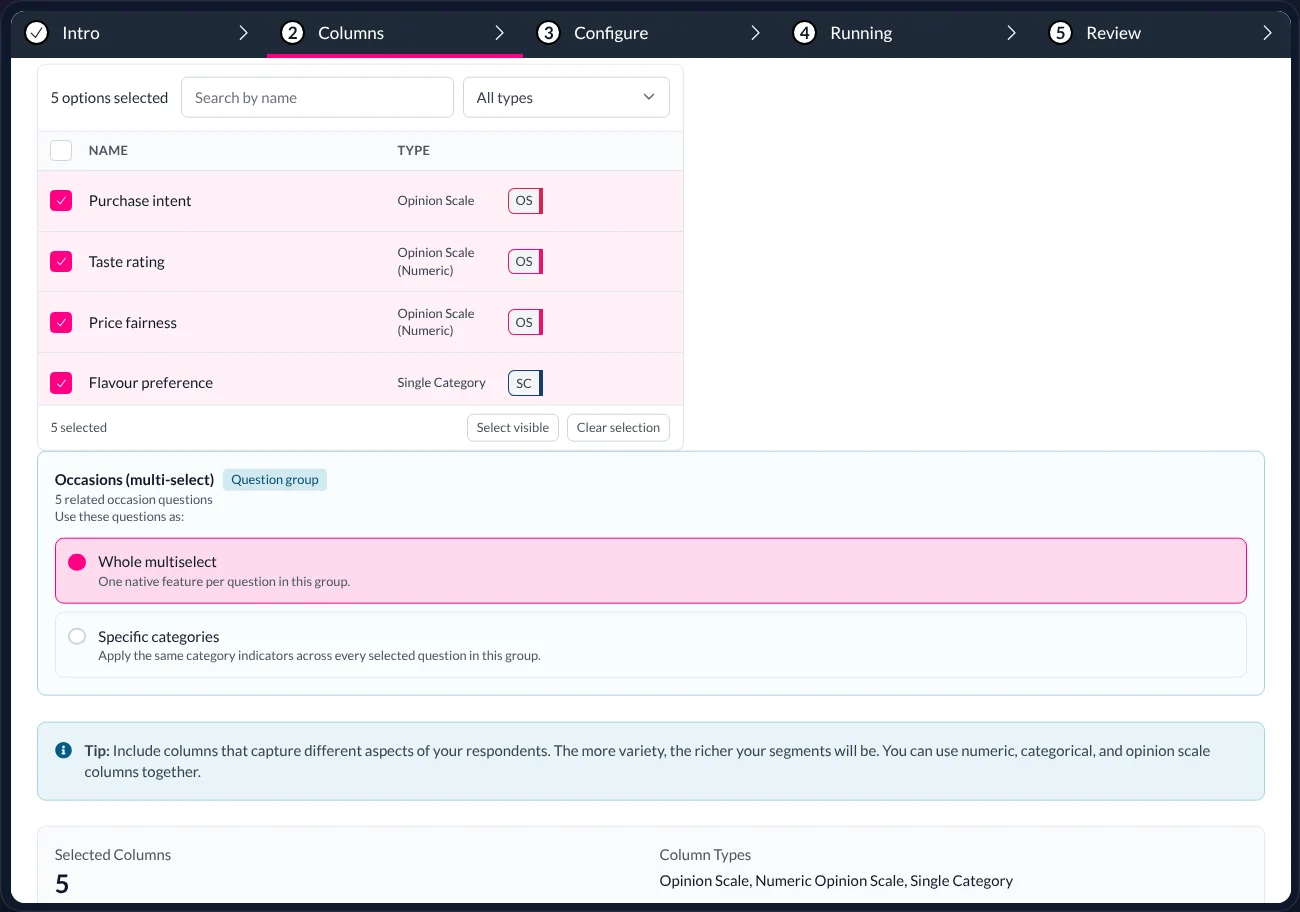Open the Columns step tab
Image resolution: width=1300 pixels, height=912 pixels.
[394, 33]
